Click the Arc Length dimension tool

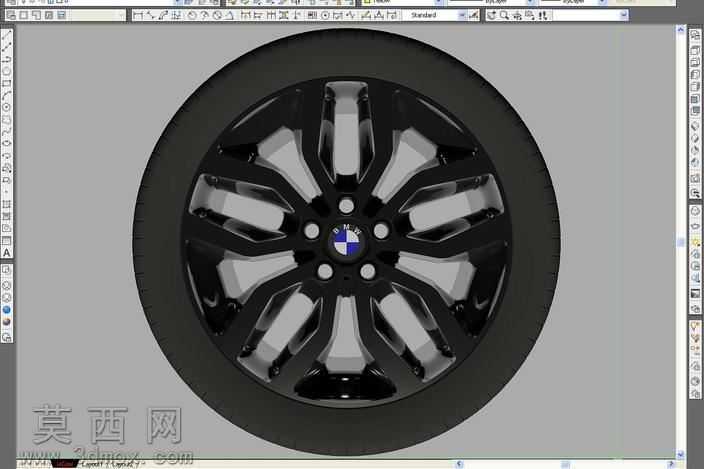(163, 15)
